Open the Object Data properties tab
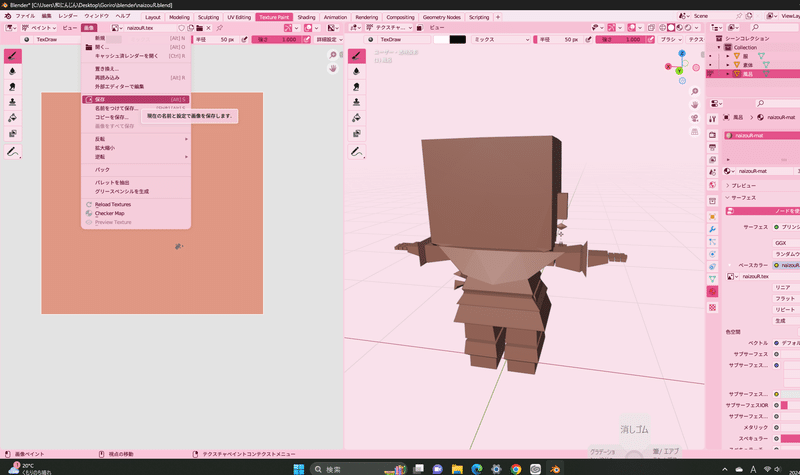 [x=712, y=279]
